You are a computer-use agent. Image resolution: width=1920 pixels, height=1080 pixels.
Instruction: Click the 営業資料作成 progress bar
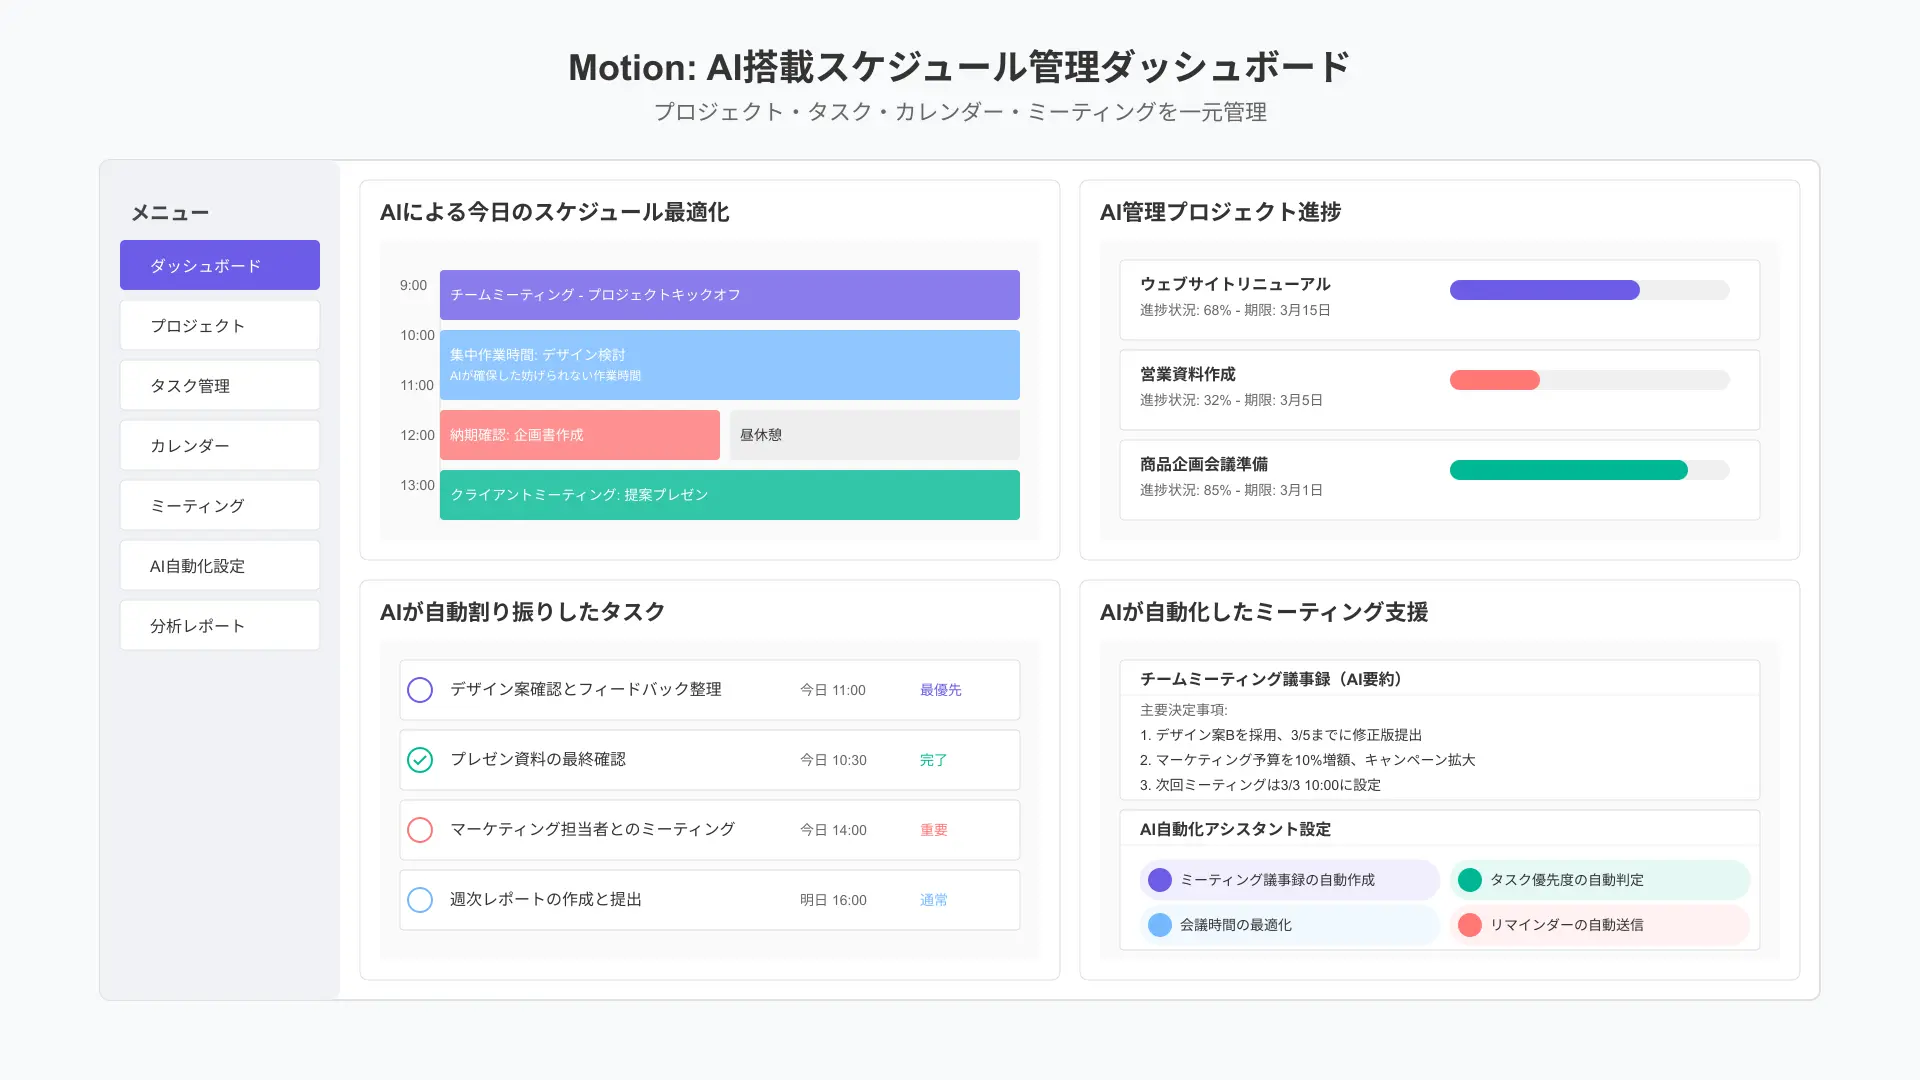pyautogui.click(x=1590, y=380)
